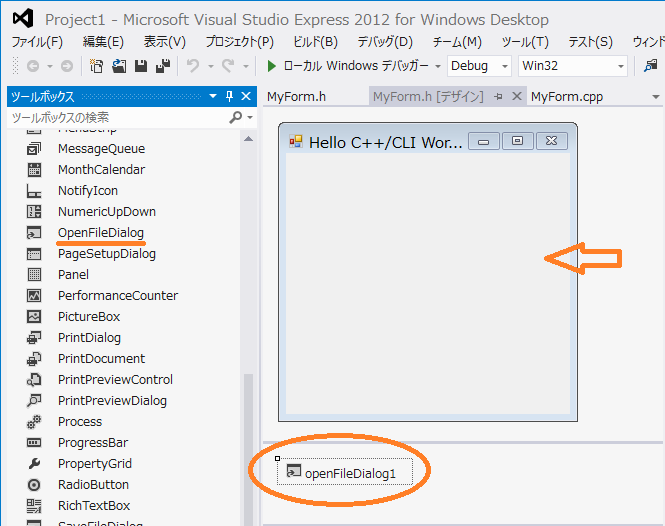
Task: Click the Visual Studio logo icon
Action: click(22, 19)
